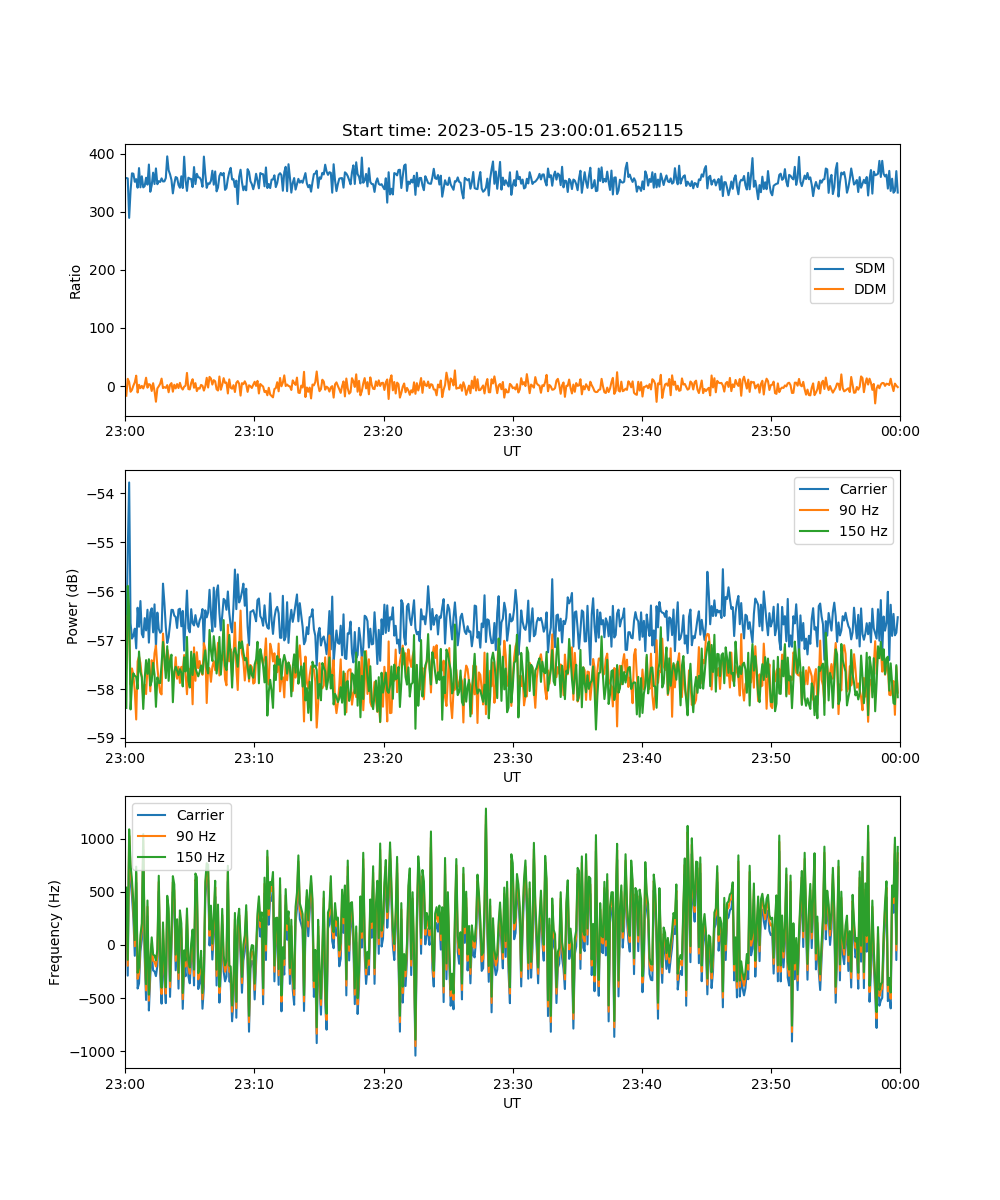Select 150 Hz entry in the frequency plot legend
Image resolution: width=1000 pixels, height=1200 pixels.
click(201, 858)
